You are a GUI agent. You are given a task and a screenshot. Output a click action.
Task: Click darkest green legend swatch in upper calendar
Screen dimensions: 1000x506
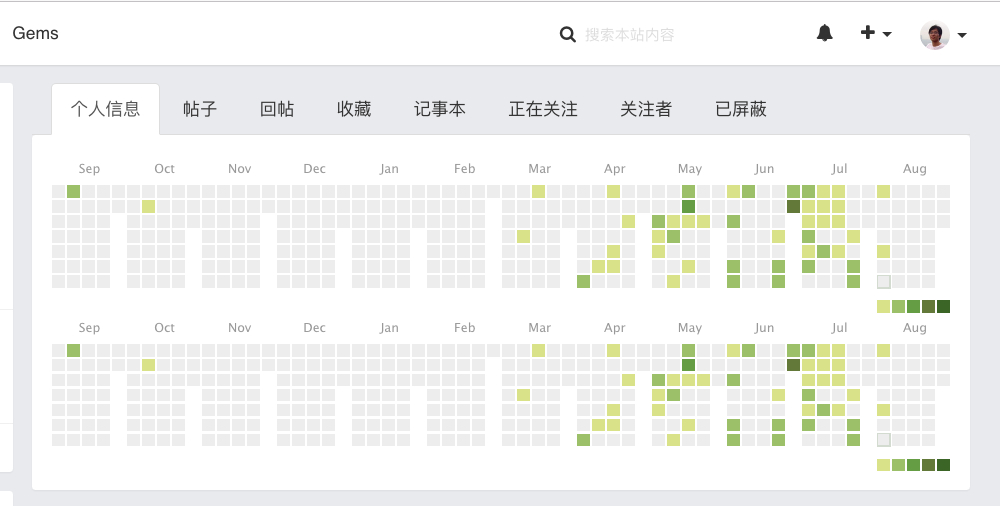[x=943, y=306]
